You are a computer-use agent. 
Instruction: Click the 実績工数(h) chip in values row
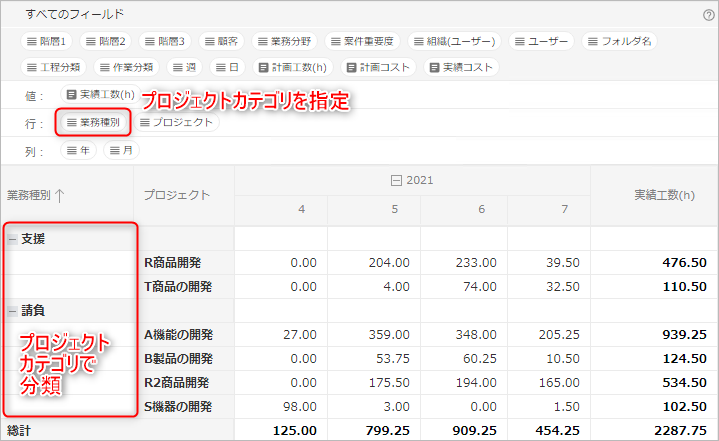click(x=100, y=94)
